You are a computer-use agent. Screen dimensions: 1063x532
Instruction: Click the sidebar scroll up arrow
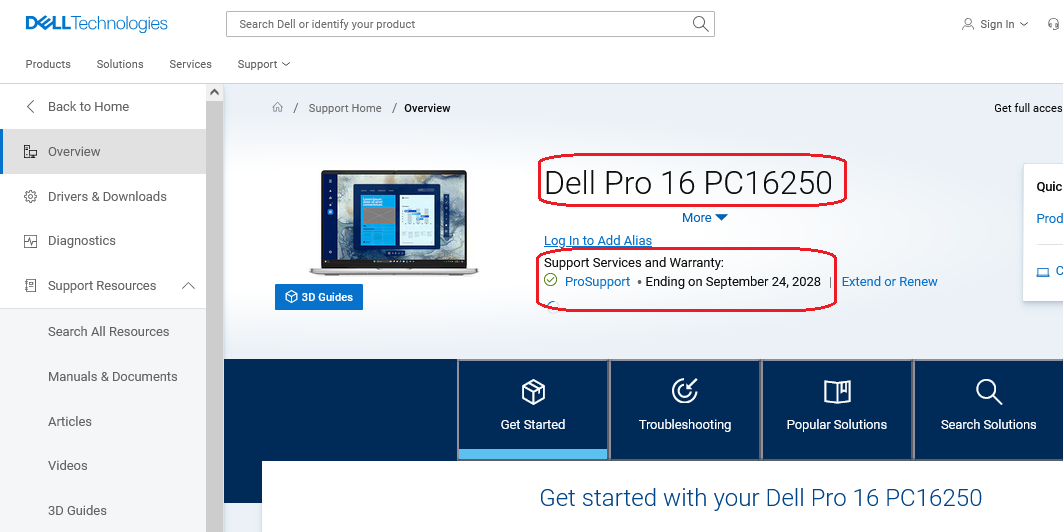214,92
